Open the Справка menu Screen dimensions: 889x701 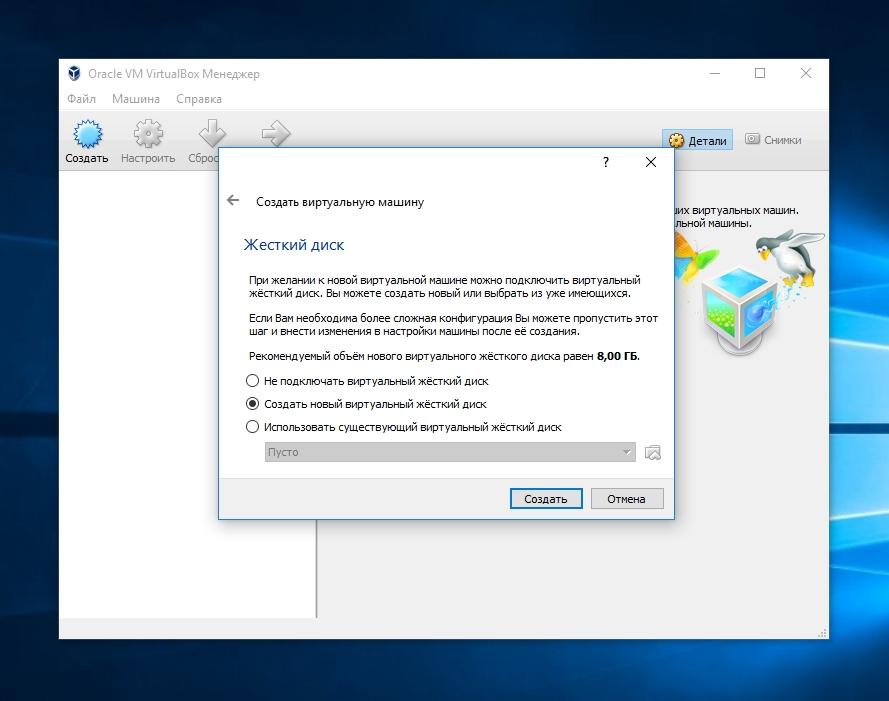[198, 99]
